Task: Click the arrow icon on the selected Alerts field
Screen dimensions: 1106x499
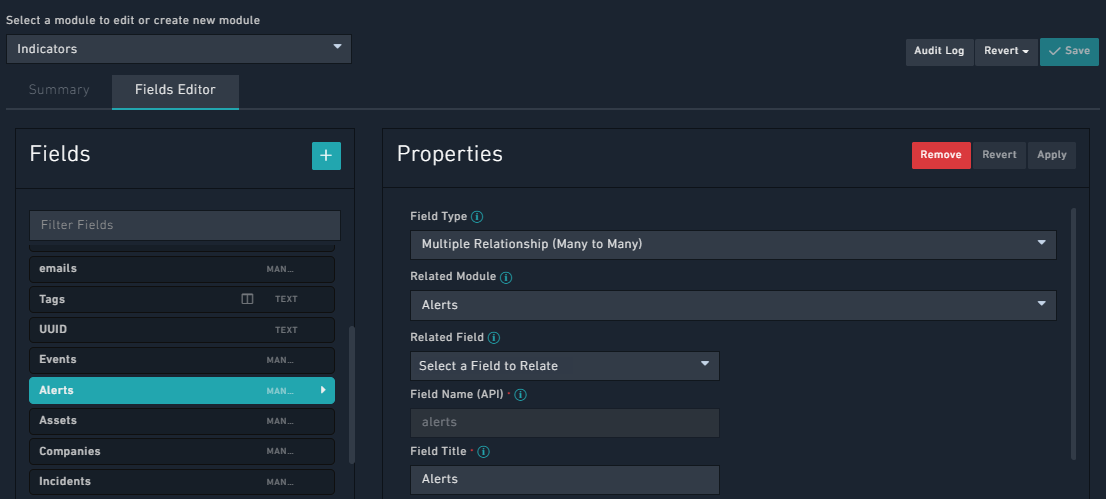Action: tap(323, 390)
